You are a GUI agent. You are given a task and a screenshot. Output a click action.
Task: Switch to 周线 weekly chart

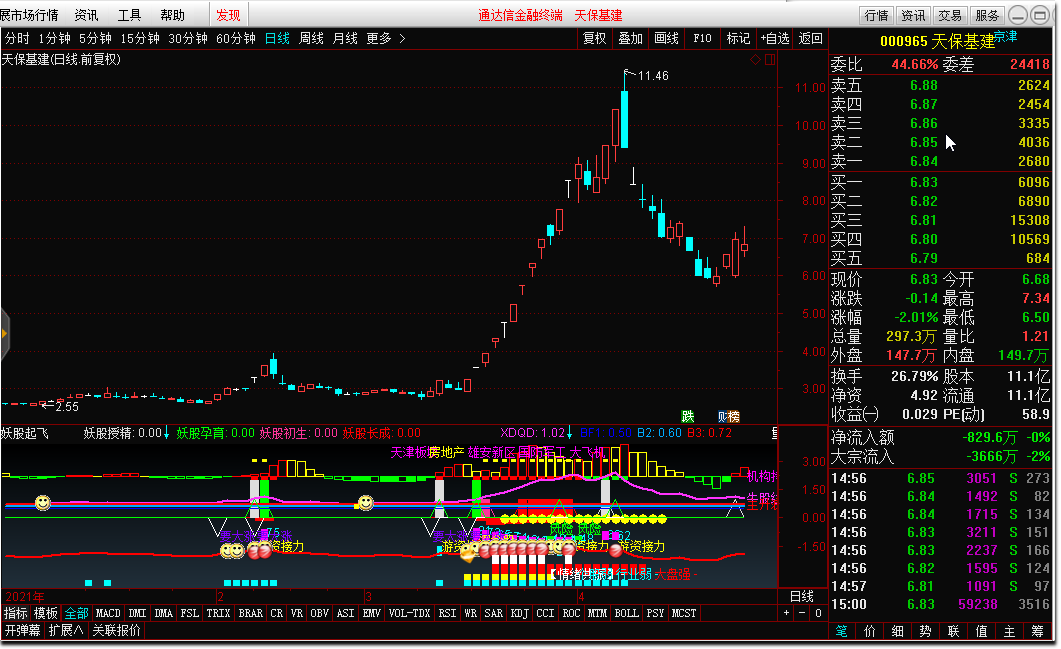coord(311,39)
